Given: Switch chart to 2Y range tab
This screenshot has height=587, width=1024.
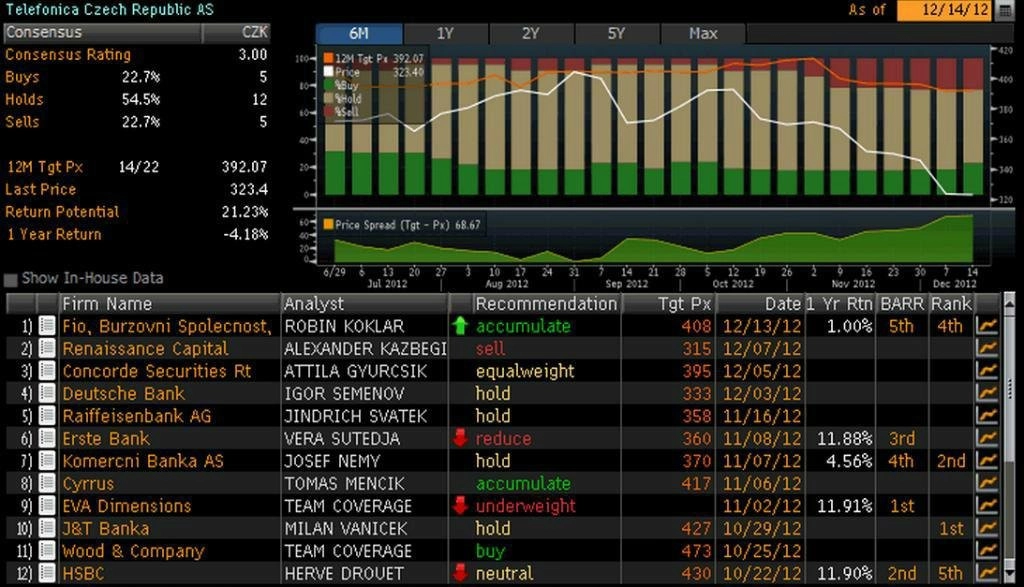Looking at the screenshot, I should pos(531,33).
